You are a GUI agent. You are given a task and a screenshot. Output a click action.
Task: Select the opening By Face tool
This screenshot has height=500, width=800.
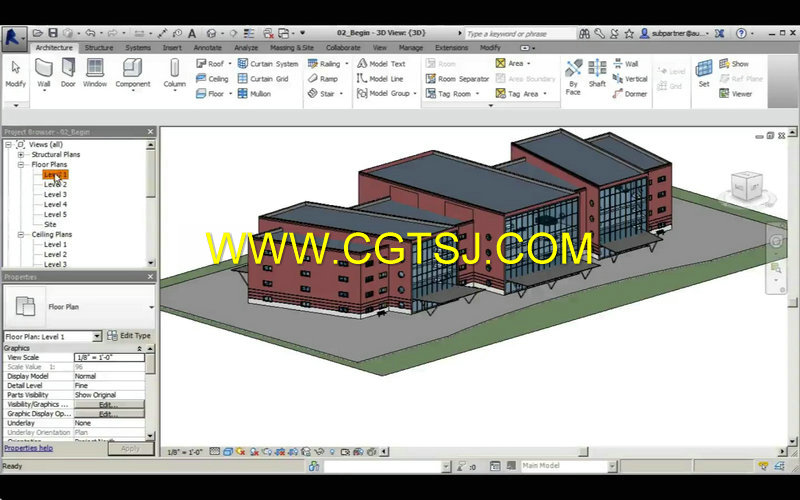(x=573, y=78)
